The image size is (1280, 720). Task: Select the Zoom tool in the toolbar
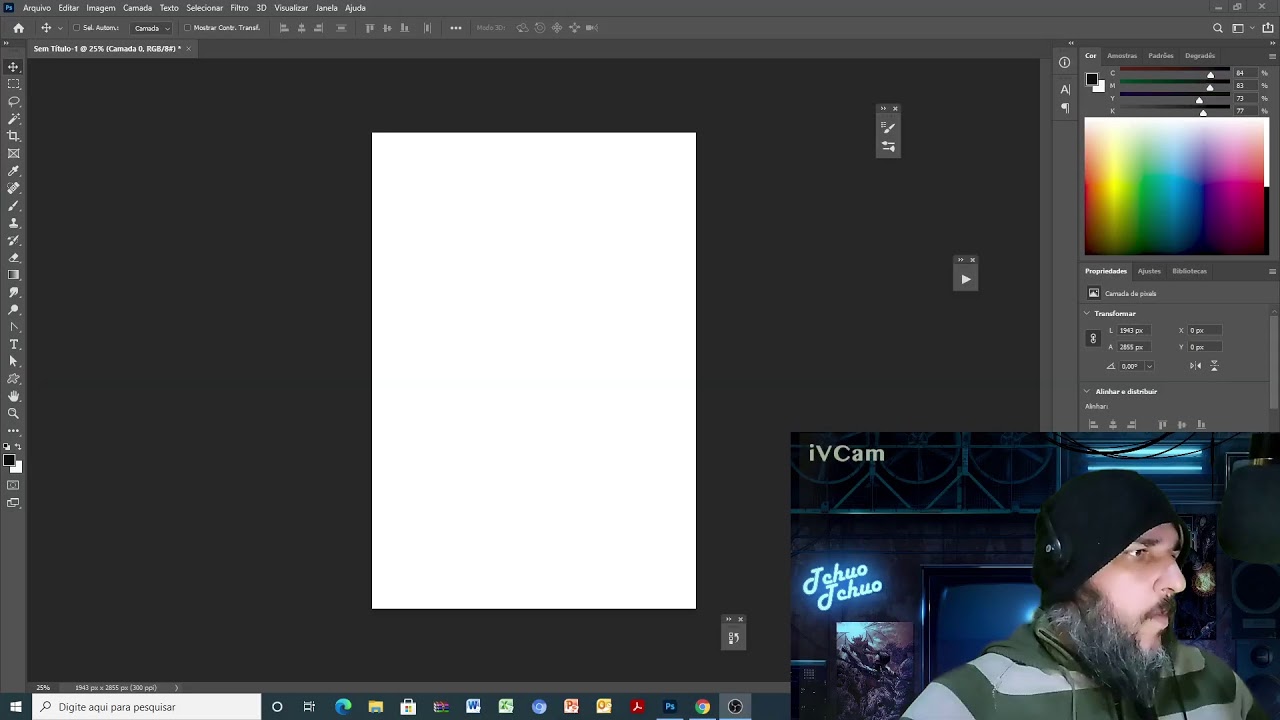(x=14, y=413)
